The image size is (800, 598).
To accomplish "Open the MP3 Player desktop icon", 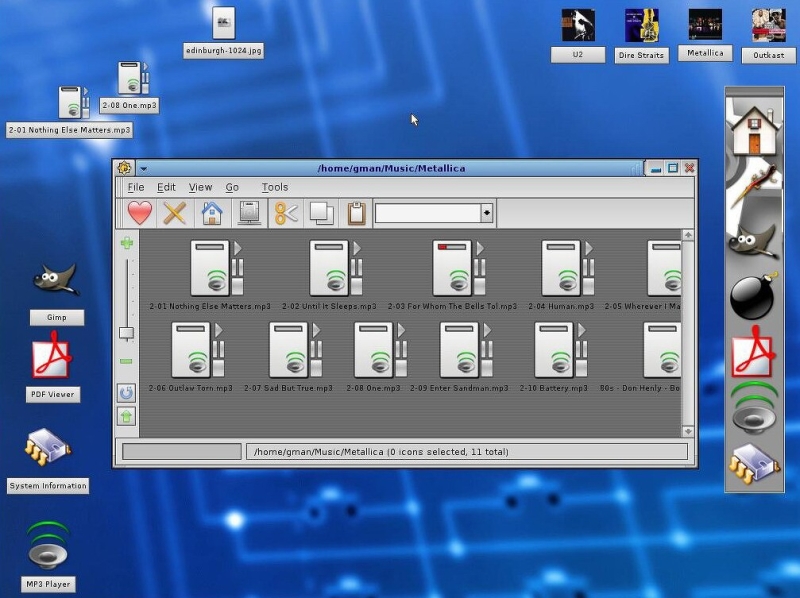I will pyautogui.click(x=48, y=545).
